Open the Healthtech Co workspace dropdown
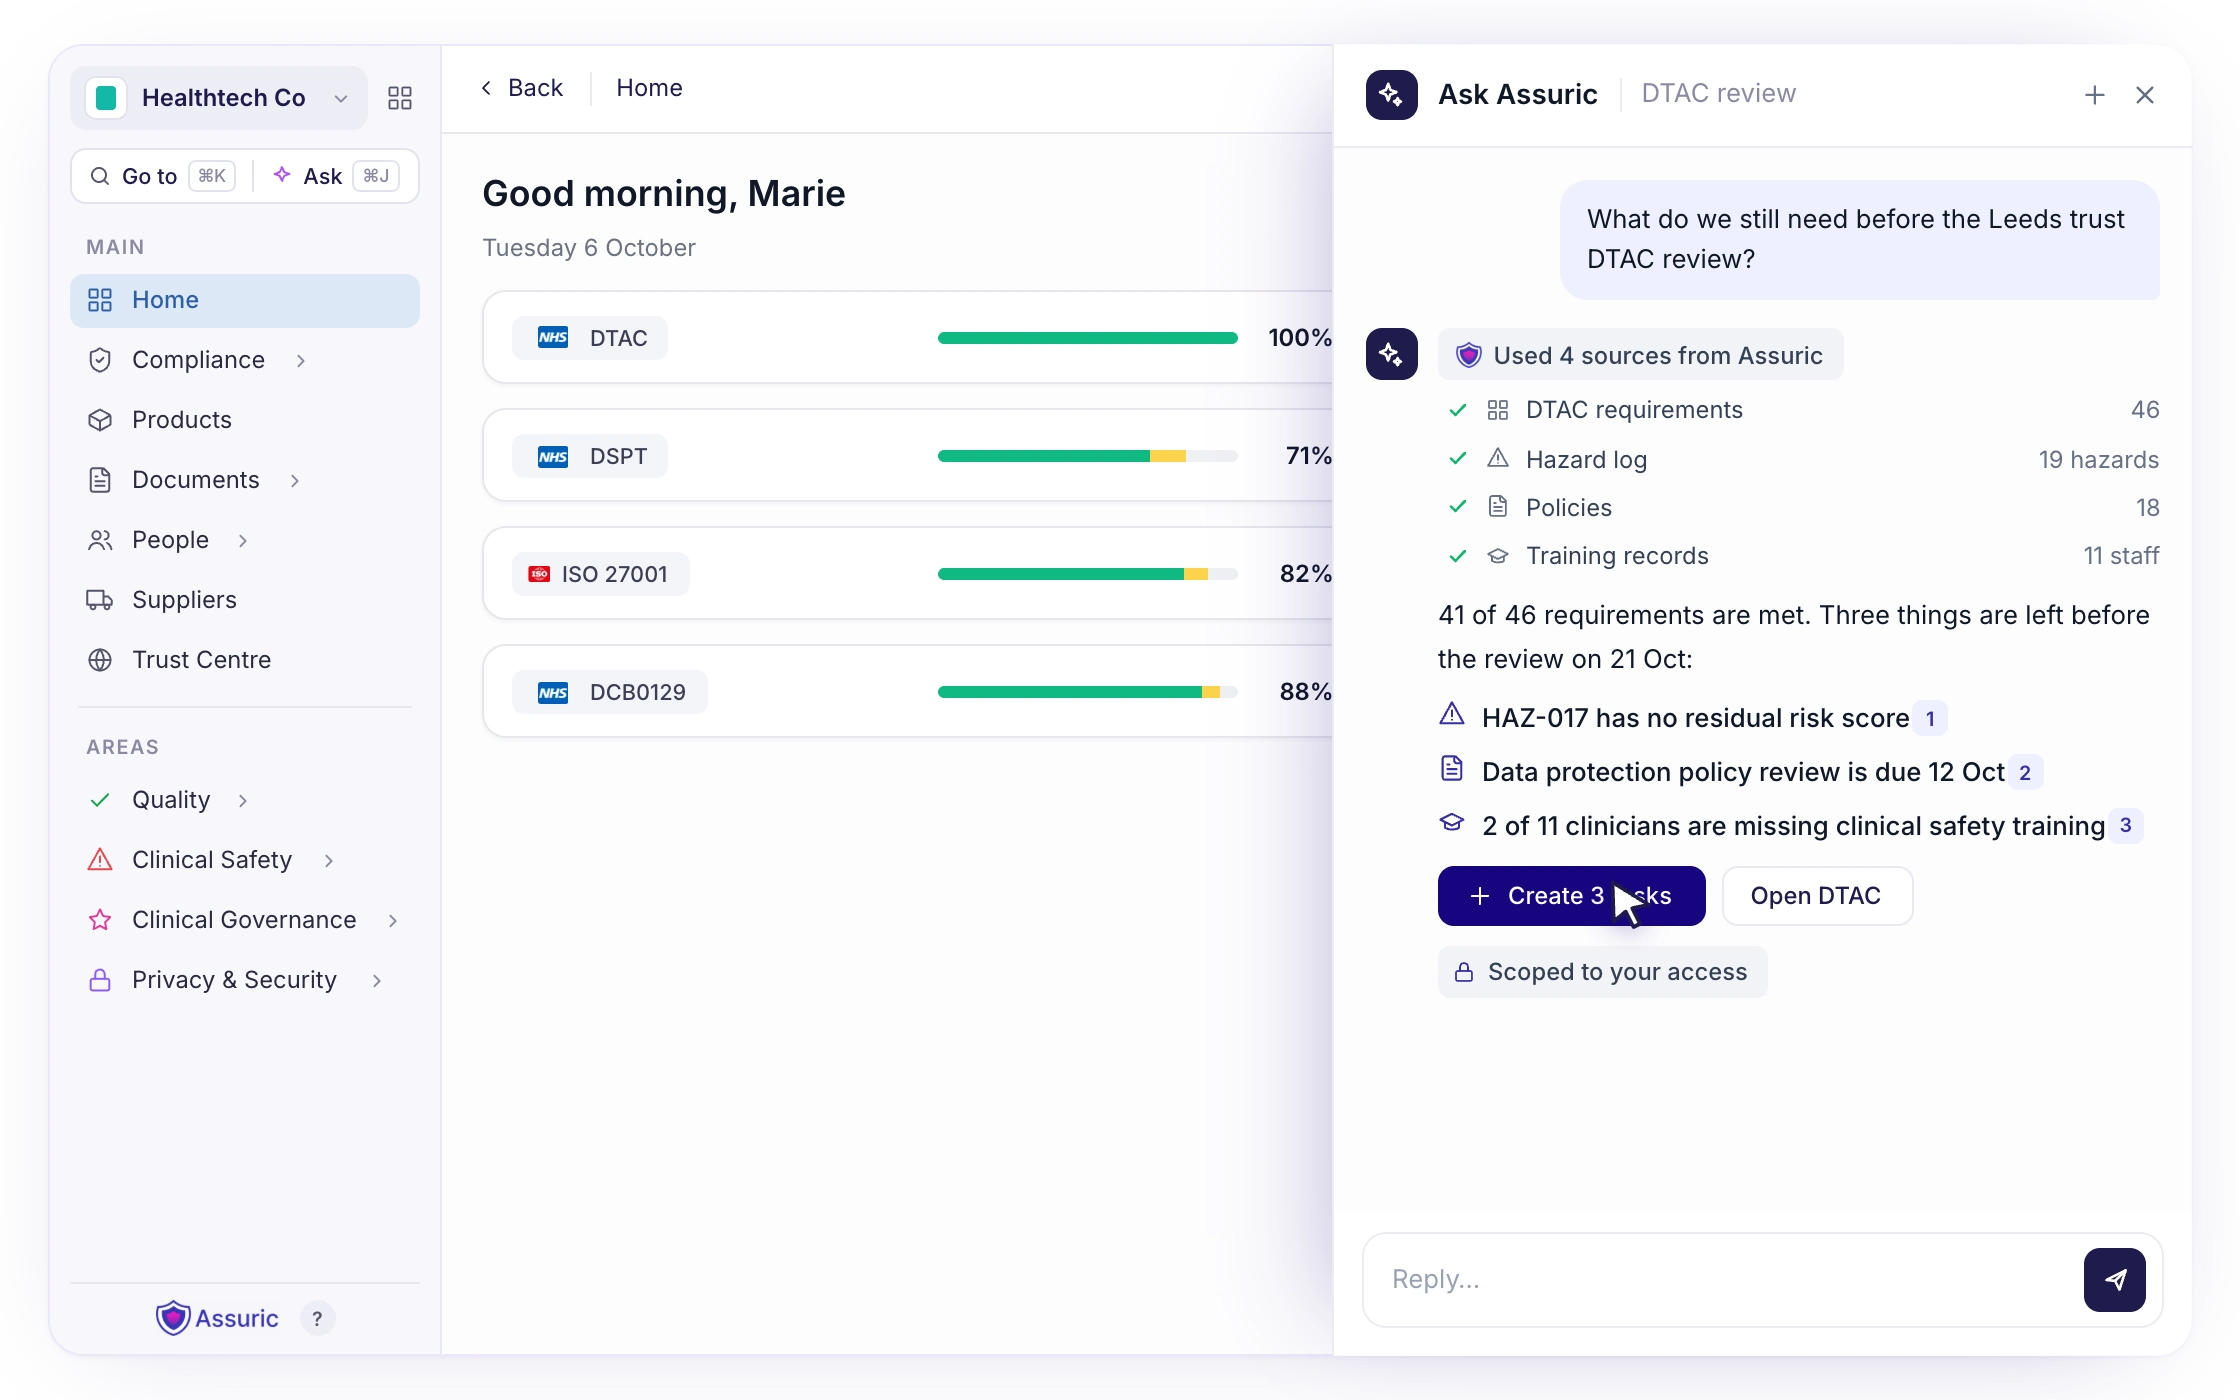Screen dimensions: 2240x1400 (x=219, y=98)
